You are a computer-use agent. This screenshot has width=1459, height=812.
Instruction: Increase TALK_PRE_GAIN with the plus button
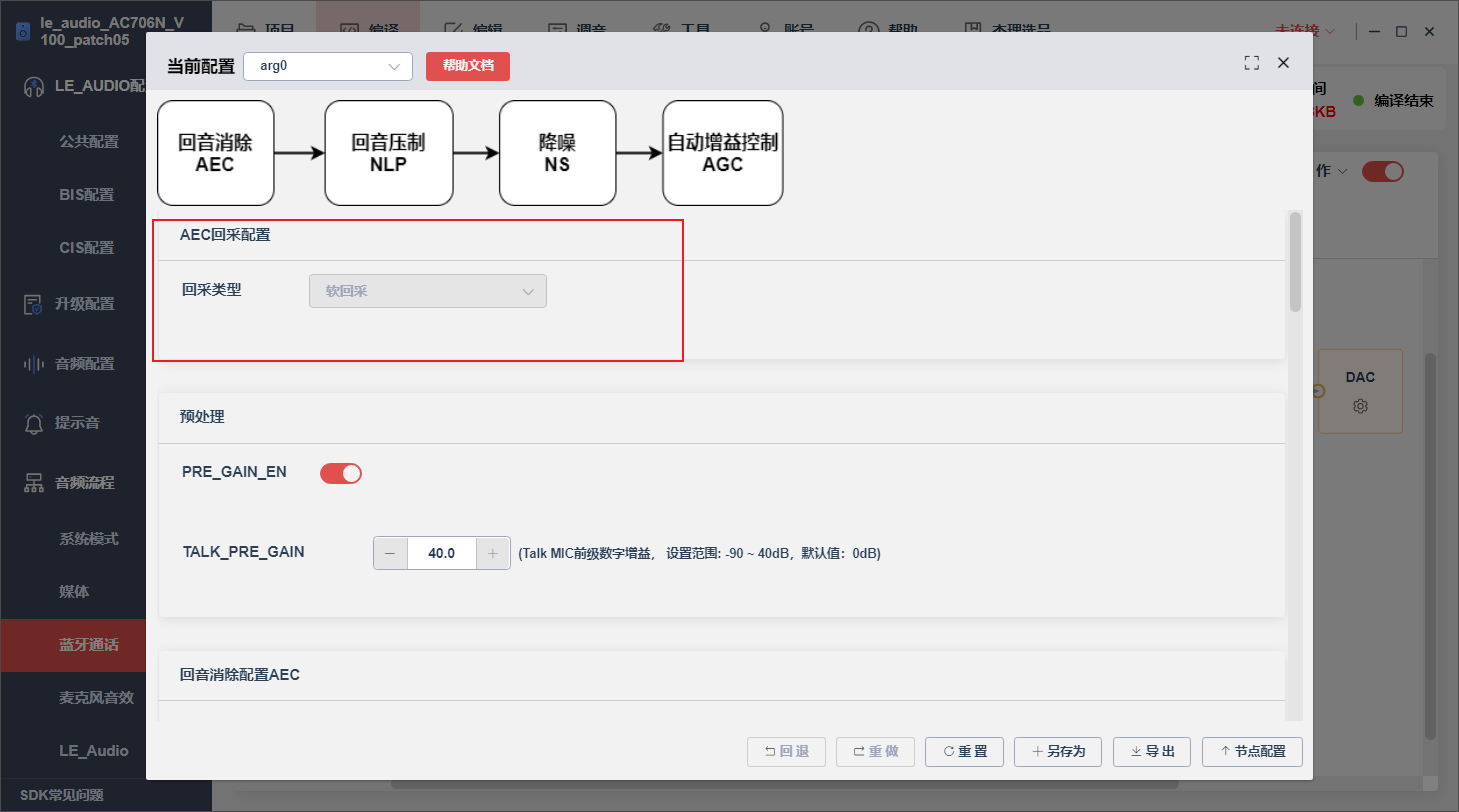493,553
